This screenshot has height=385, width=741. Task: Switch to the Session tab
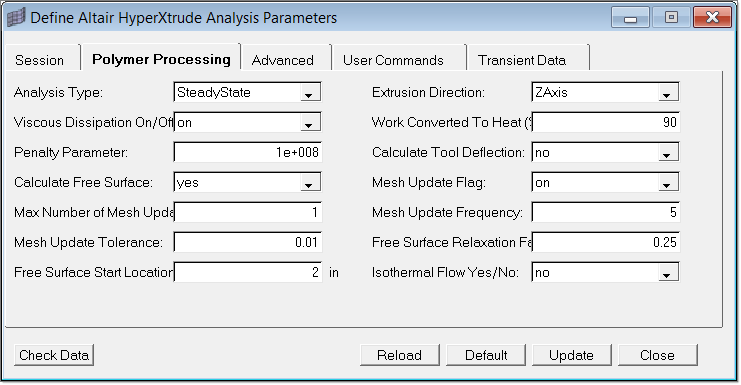click(42, 60)
